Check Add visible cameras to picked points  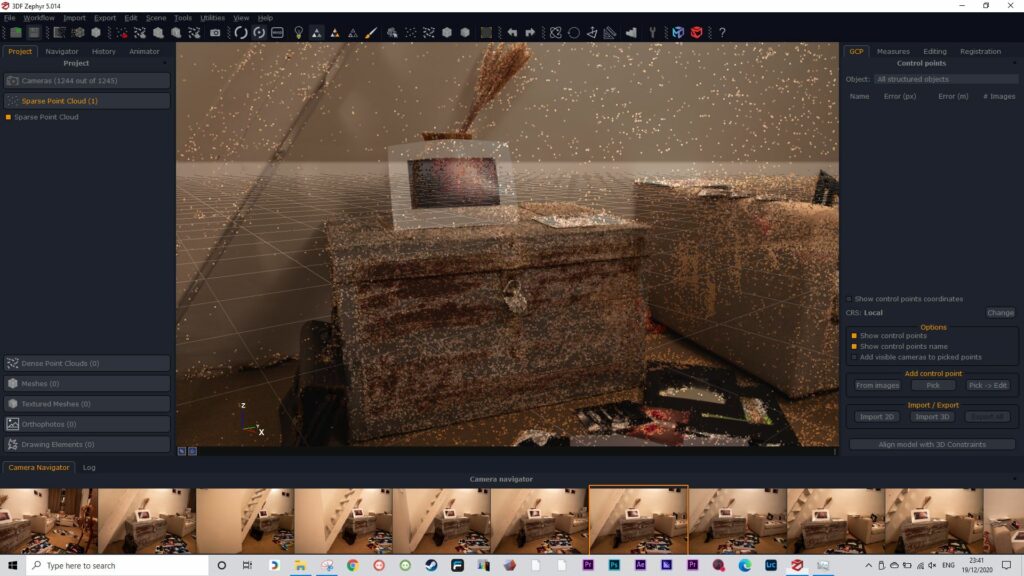tap(854, 357)
